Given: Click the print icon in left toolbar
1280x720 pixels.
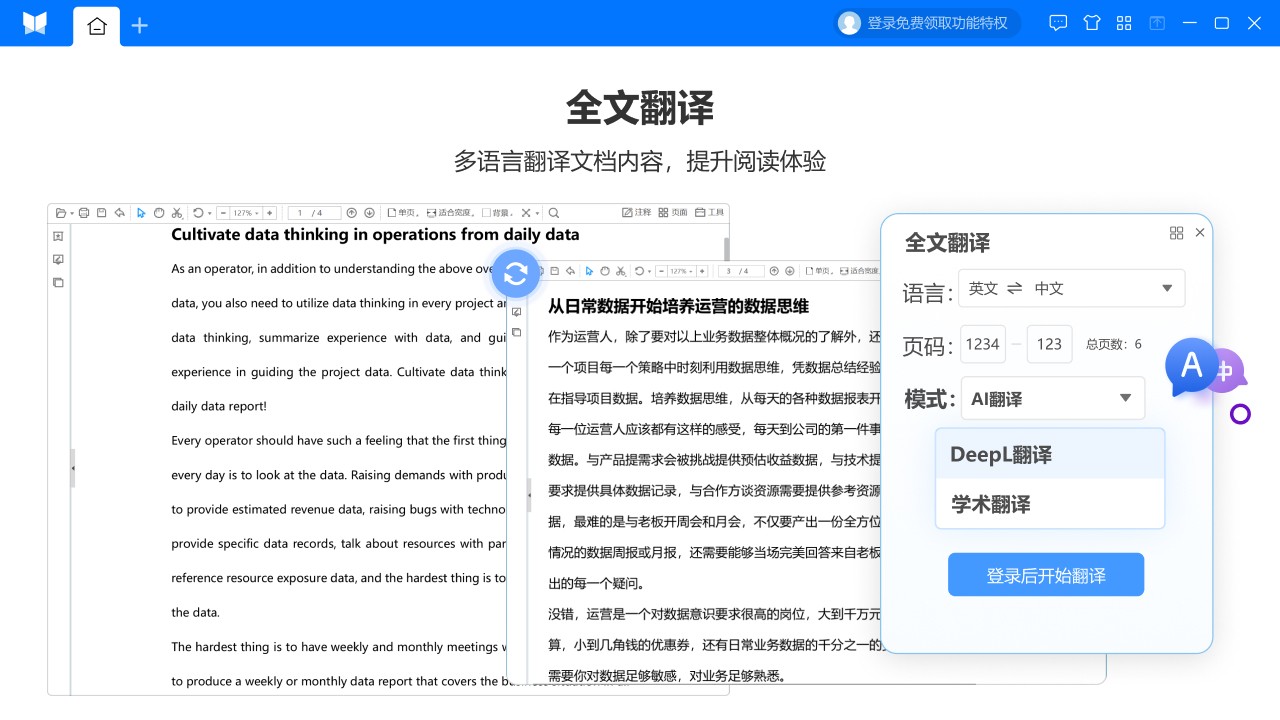Looking at the screenshot, I should click(84, 213).
